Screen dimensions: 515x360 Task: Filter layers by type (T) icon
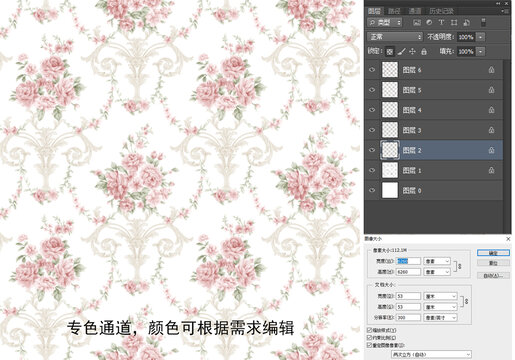point(441,23)
